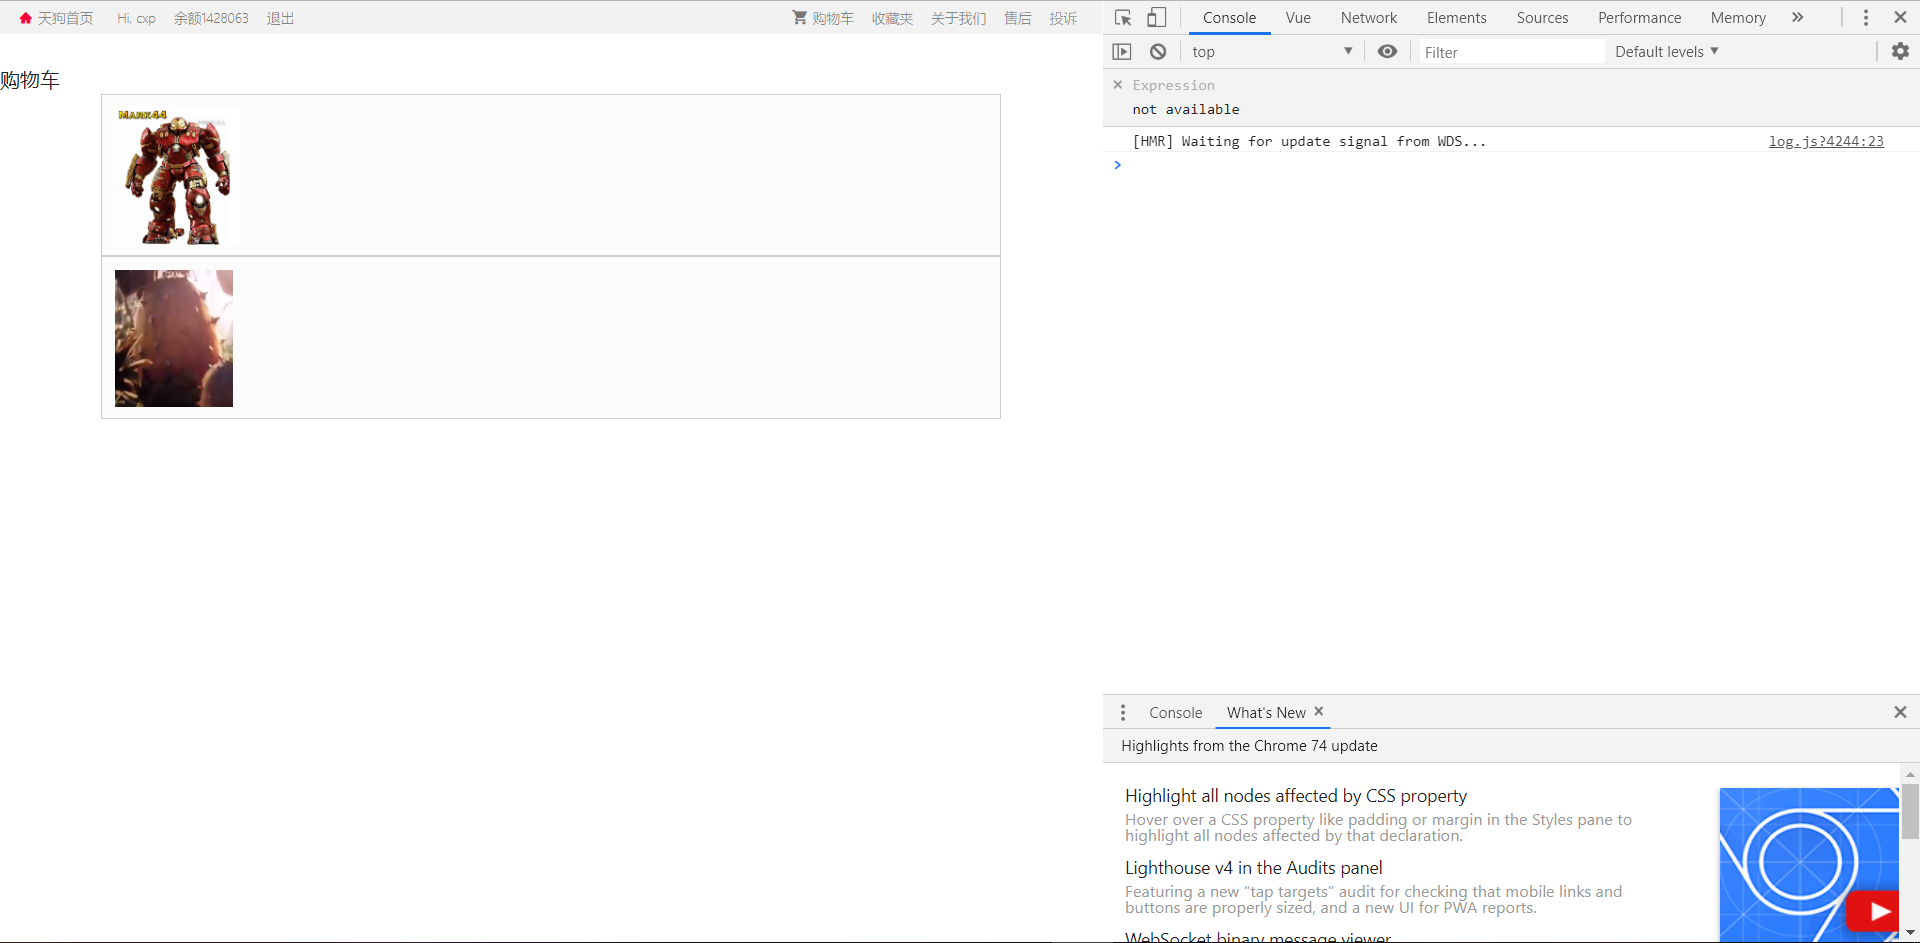Image resolution: width=1920 pixels, height=943 pixels.
Task: Open the 关于我们 about link
Action: [x=958, y=18]
